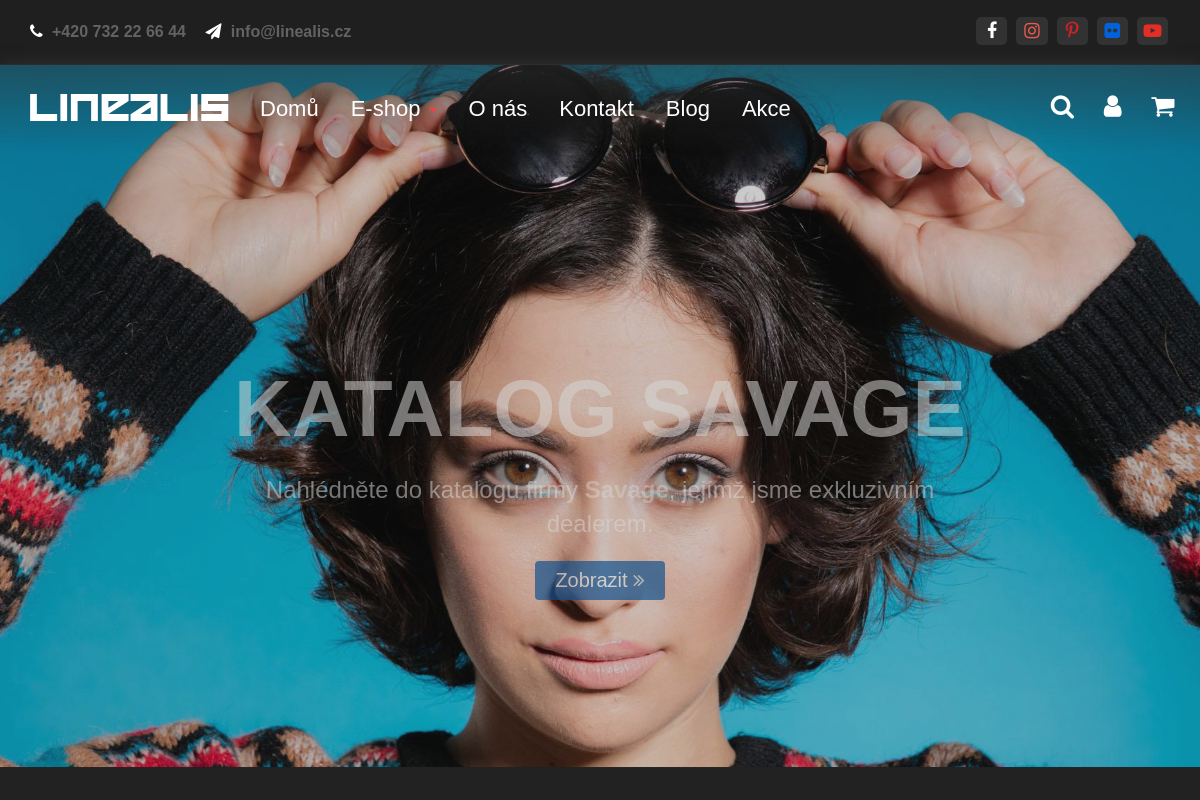Open the Flickr social link
1200x800 pixels.
1112,31
